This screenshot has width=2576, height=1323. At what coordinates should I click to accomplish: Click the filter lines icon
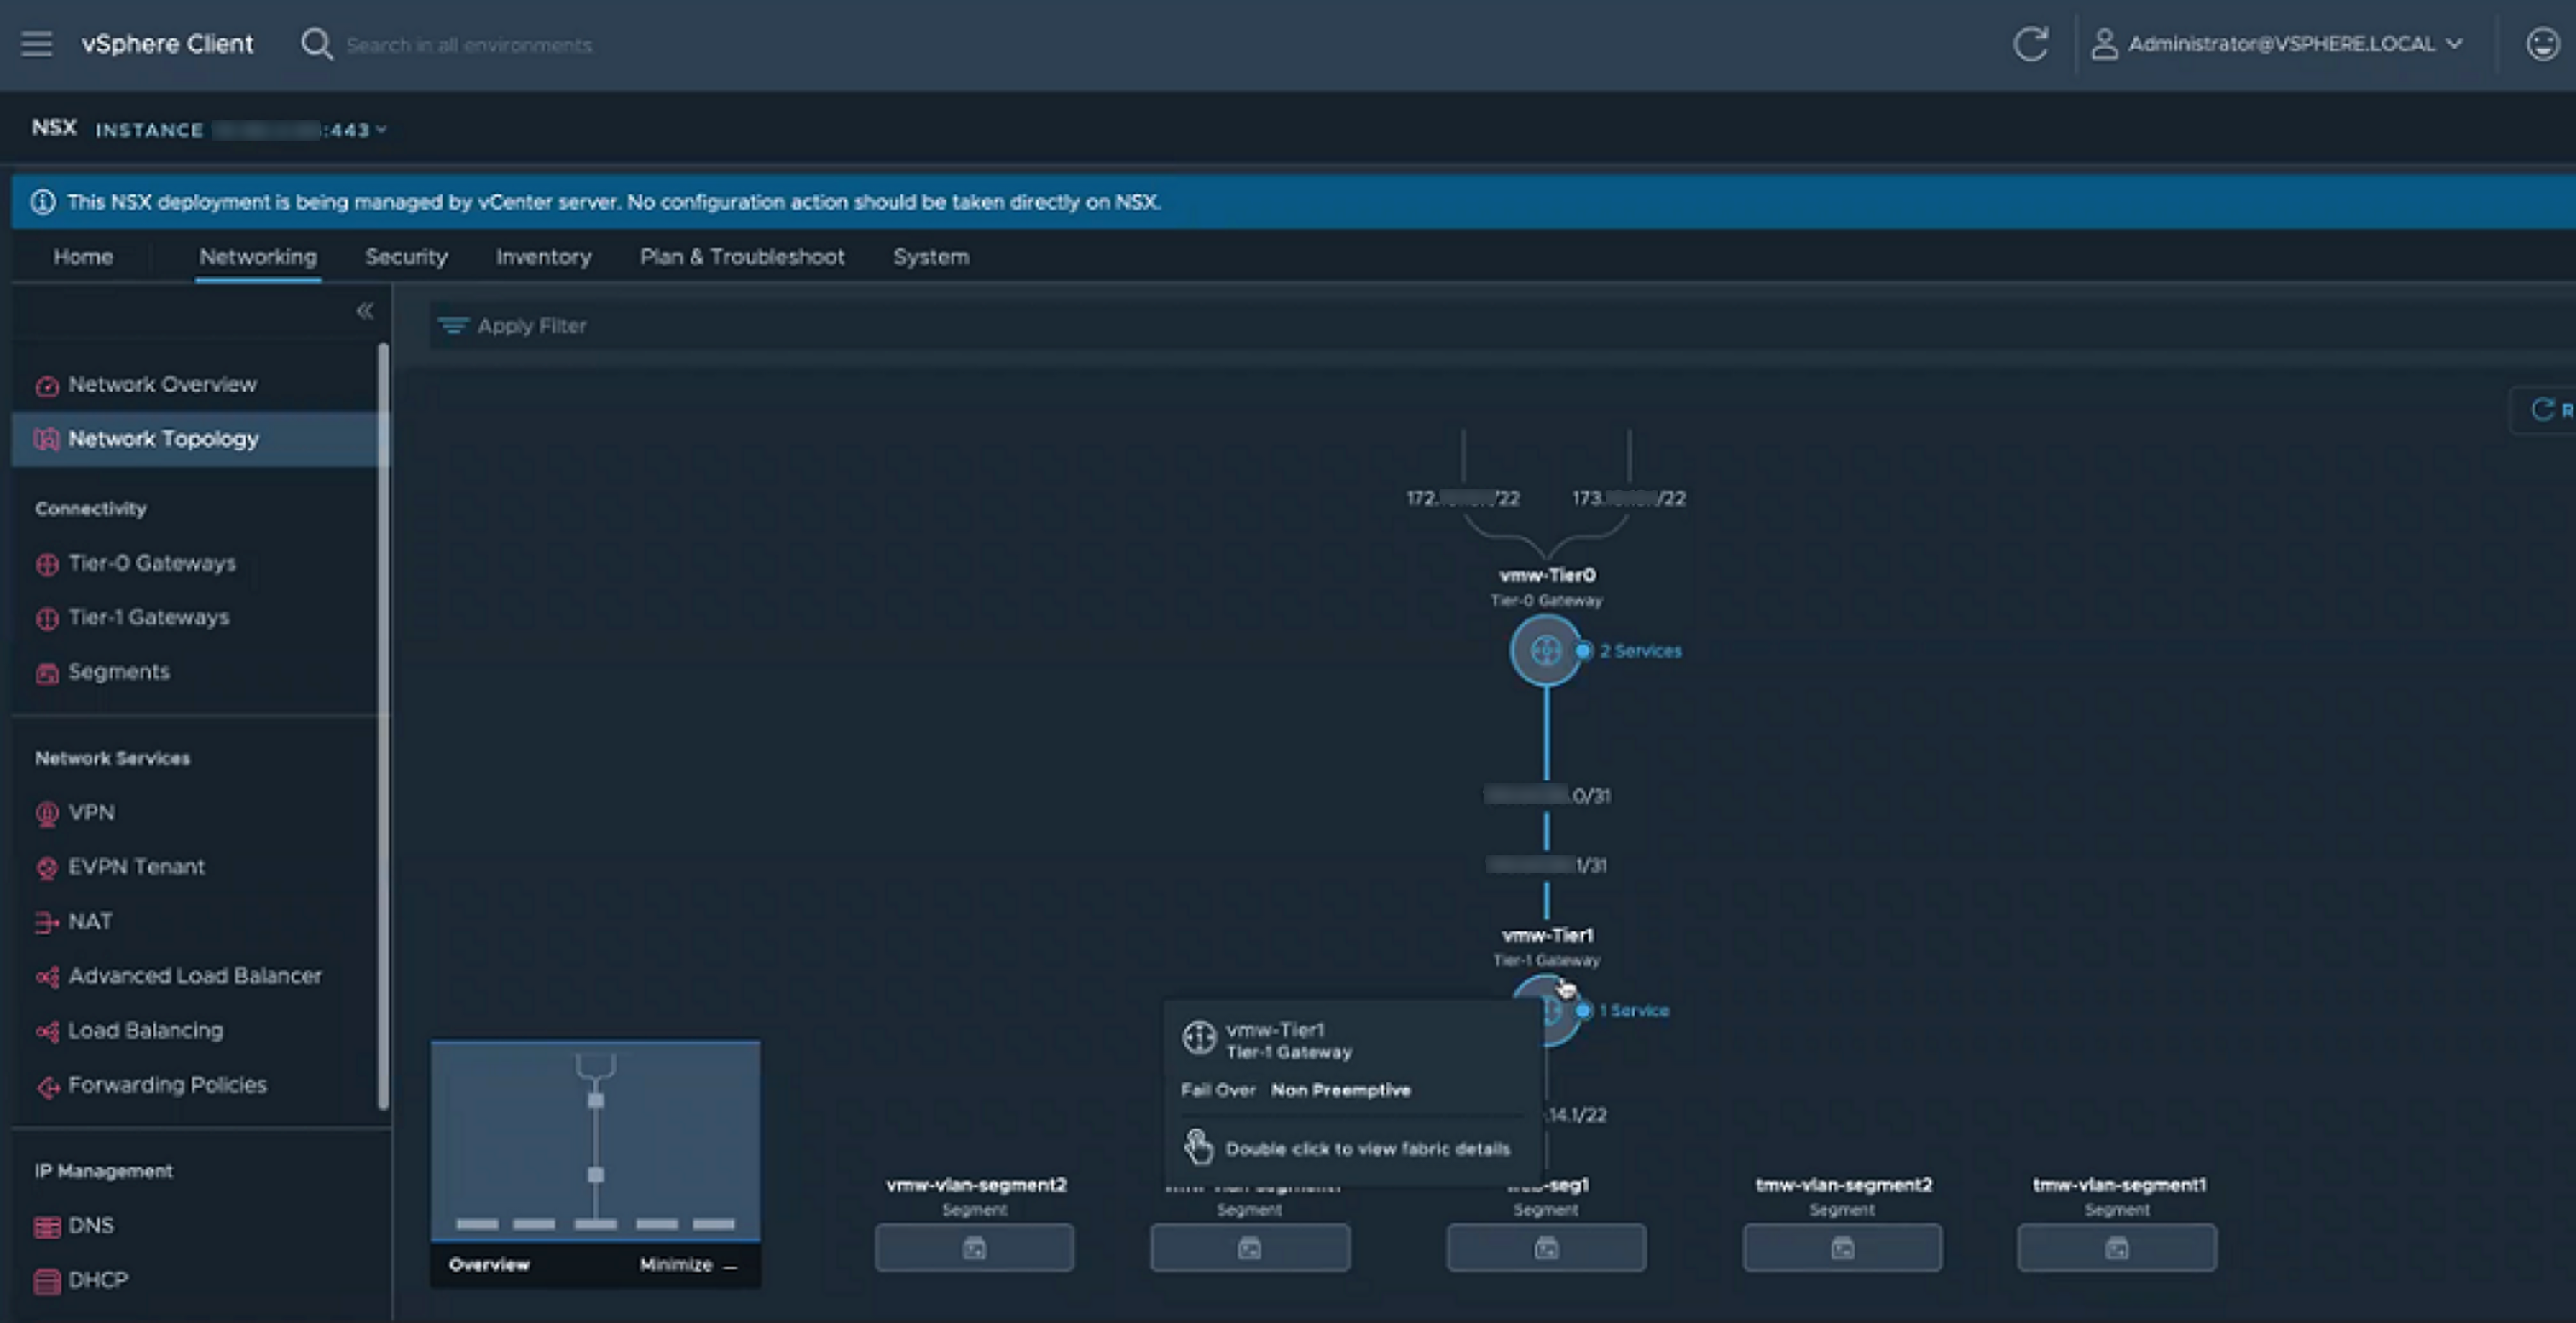(453, 326)
